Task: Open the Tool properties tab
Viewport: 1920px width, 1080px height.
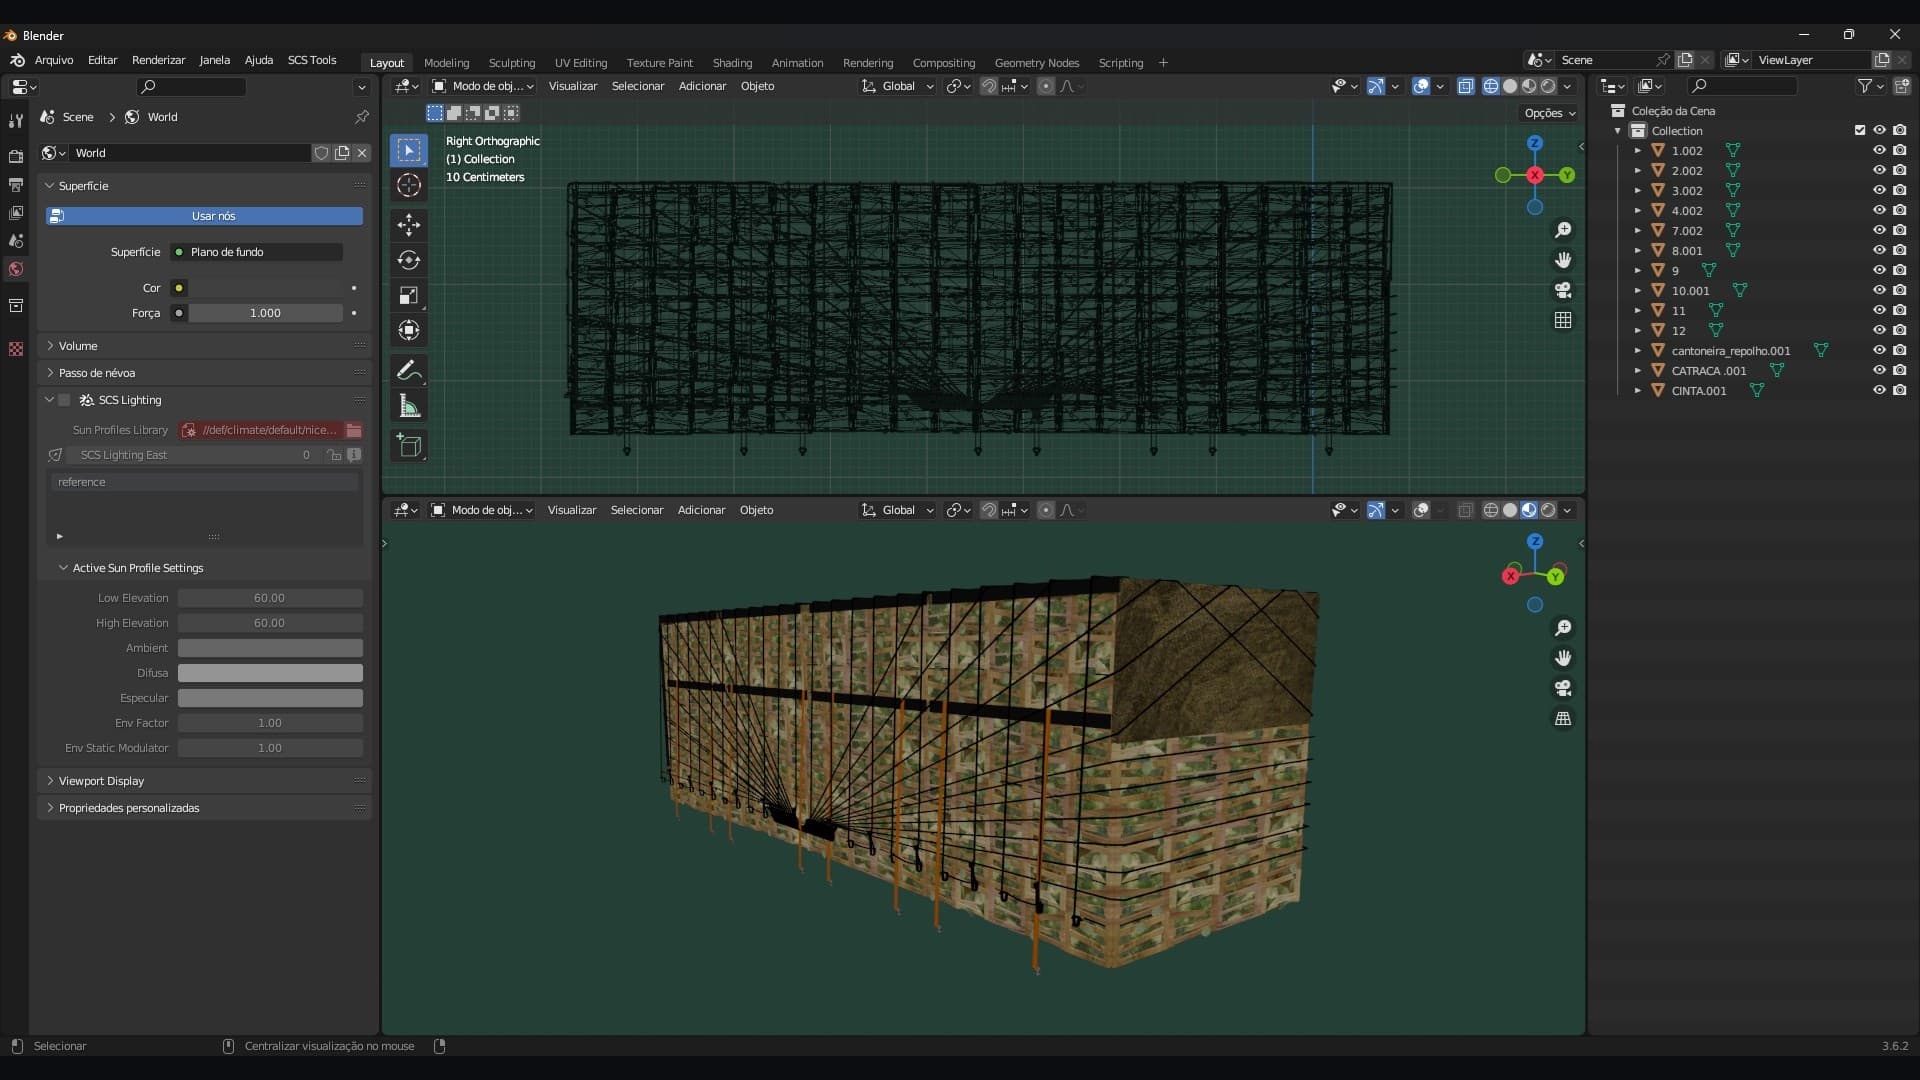Action: [15, 121]
